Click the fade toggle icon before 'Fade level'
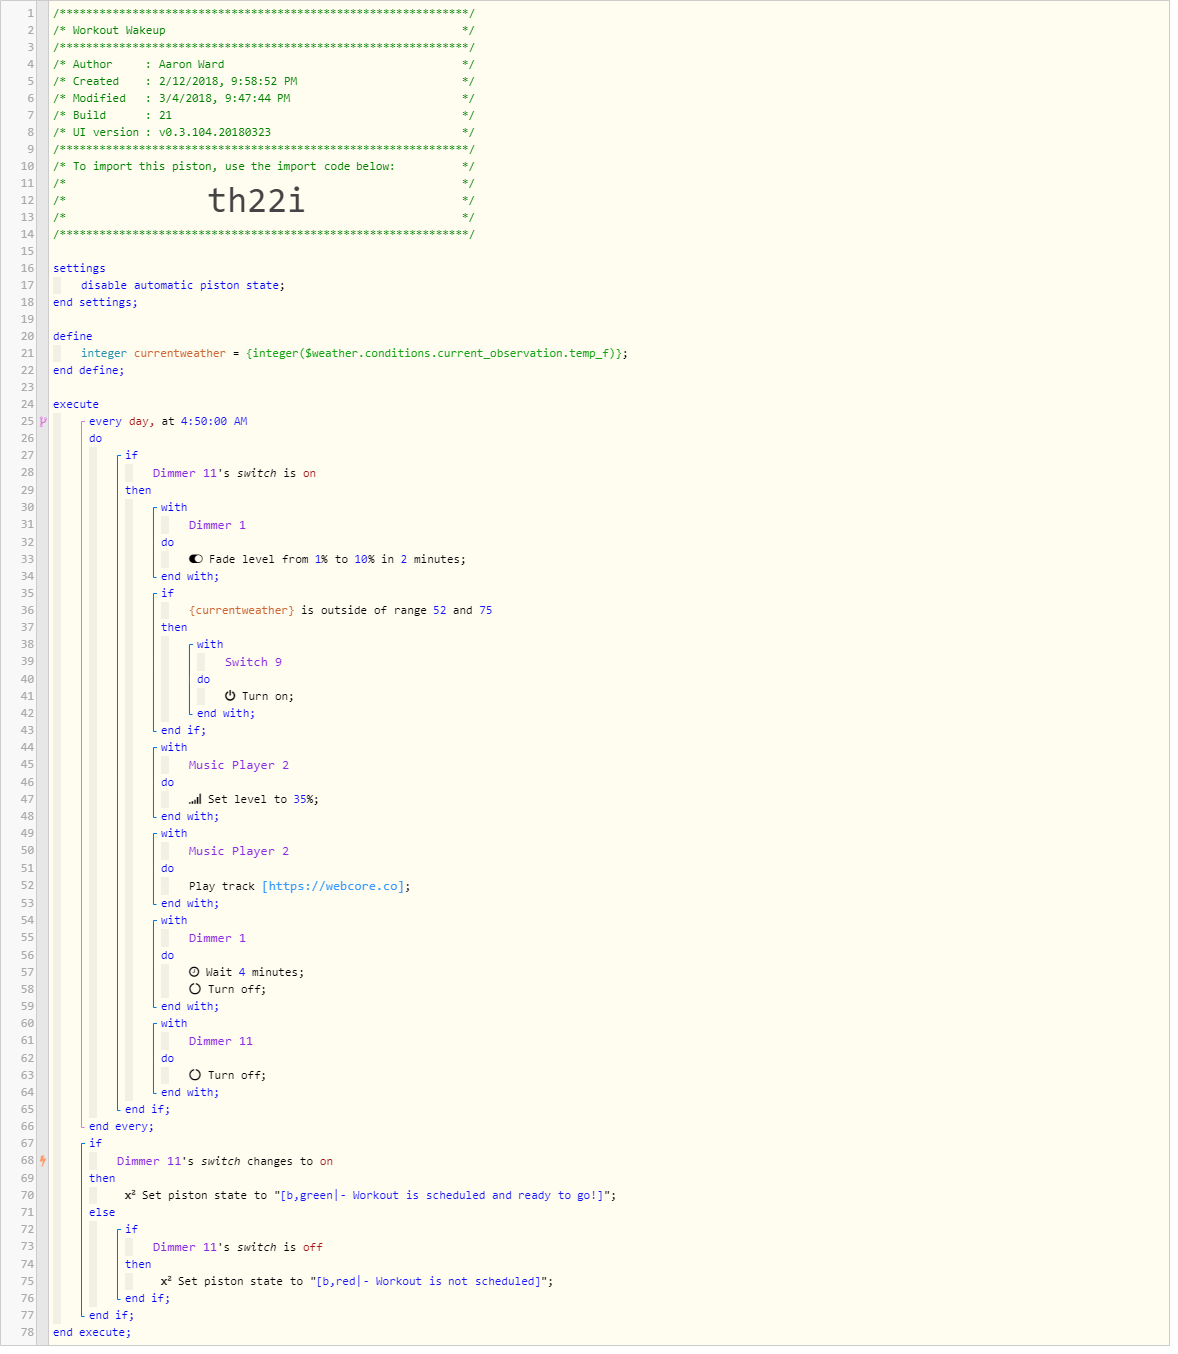 (x=196, y=559)
